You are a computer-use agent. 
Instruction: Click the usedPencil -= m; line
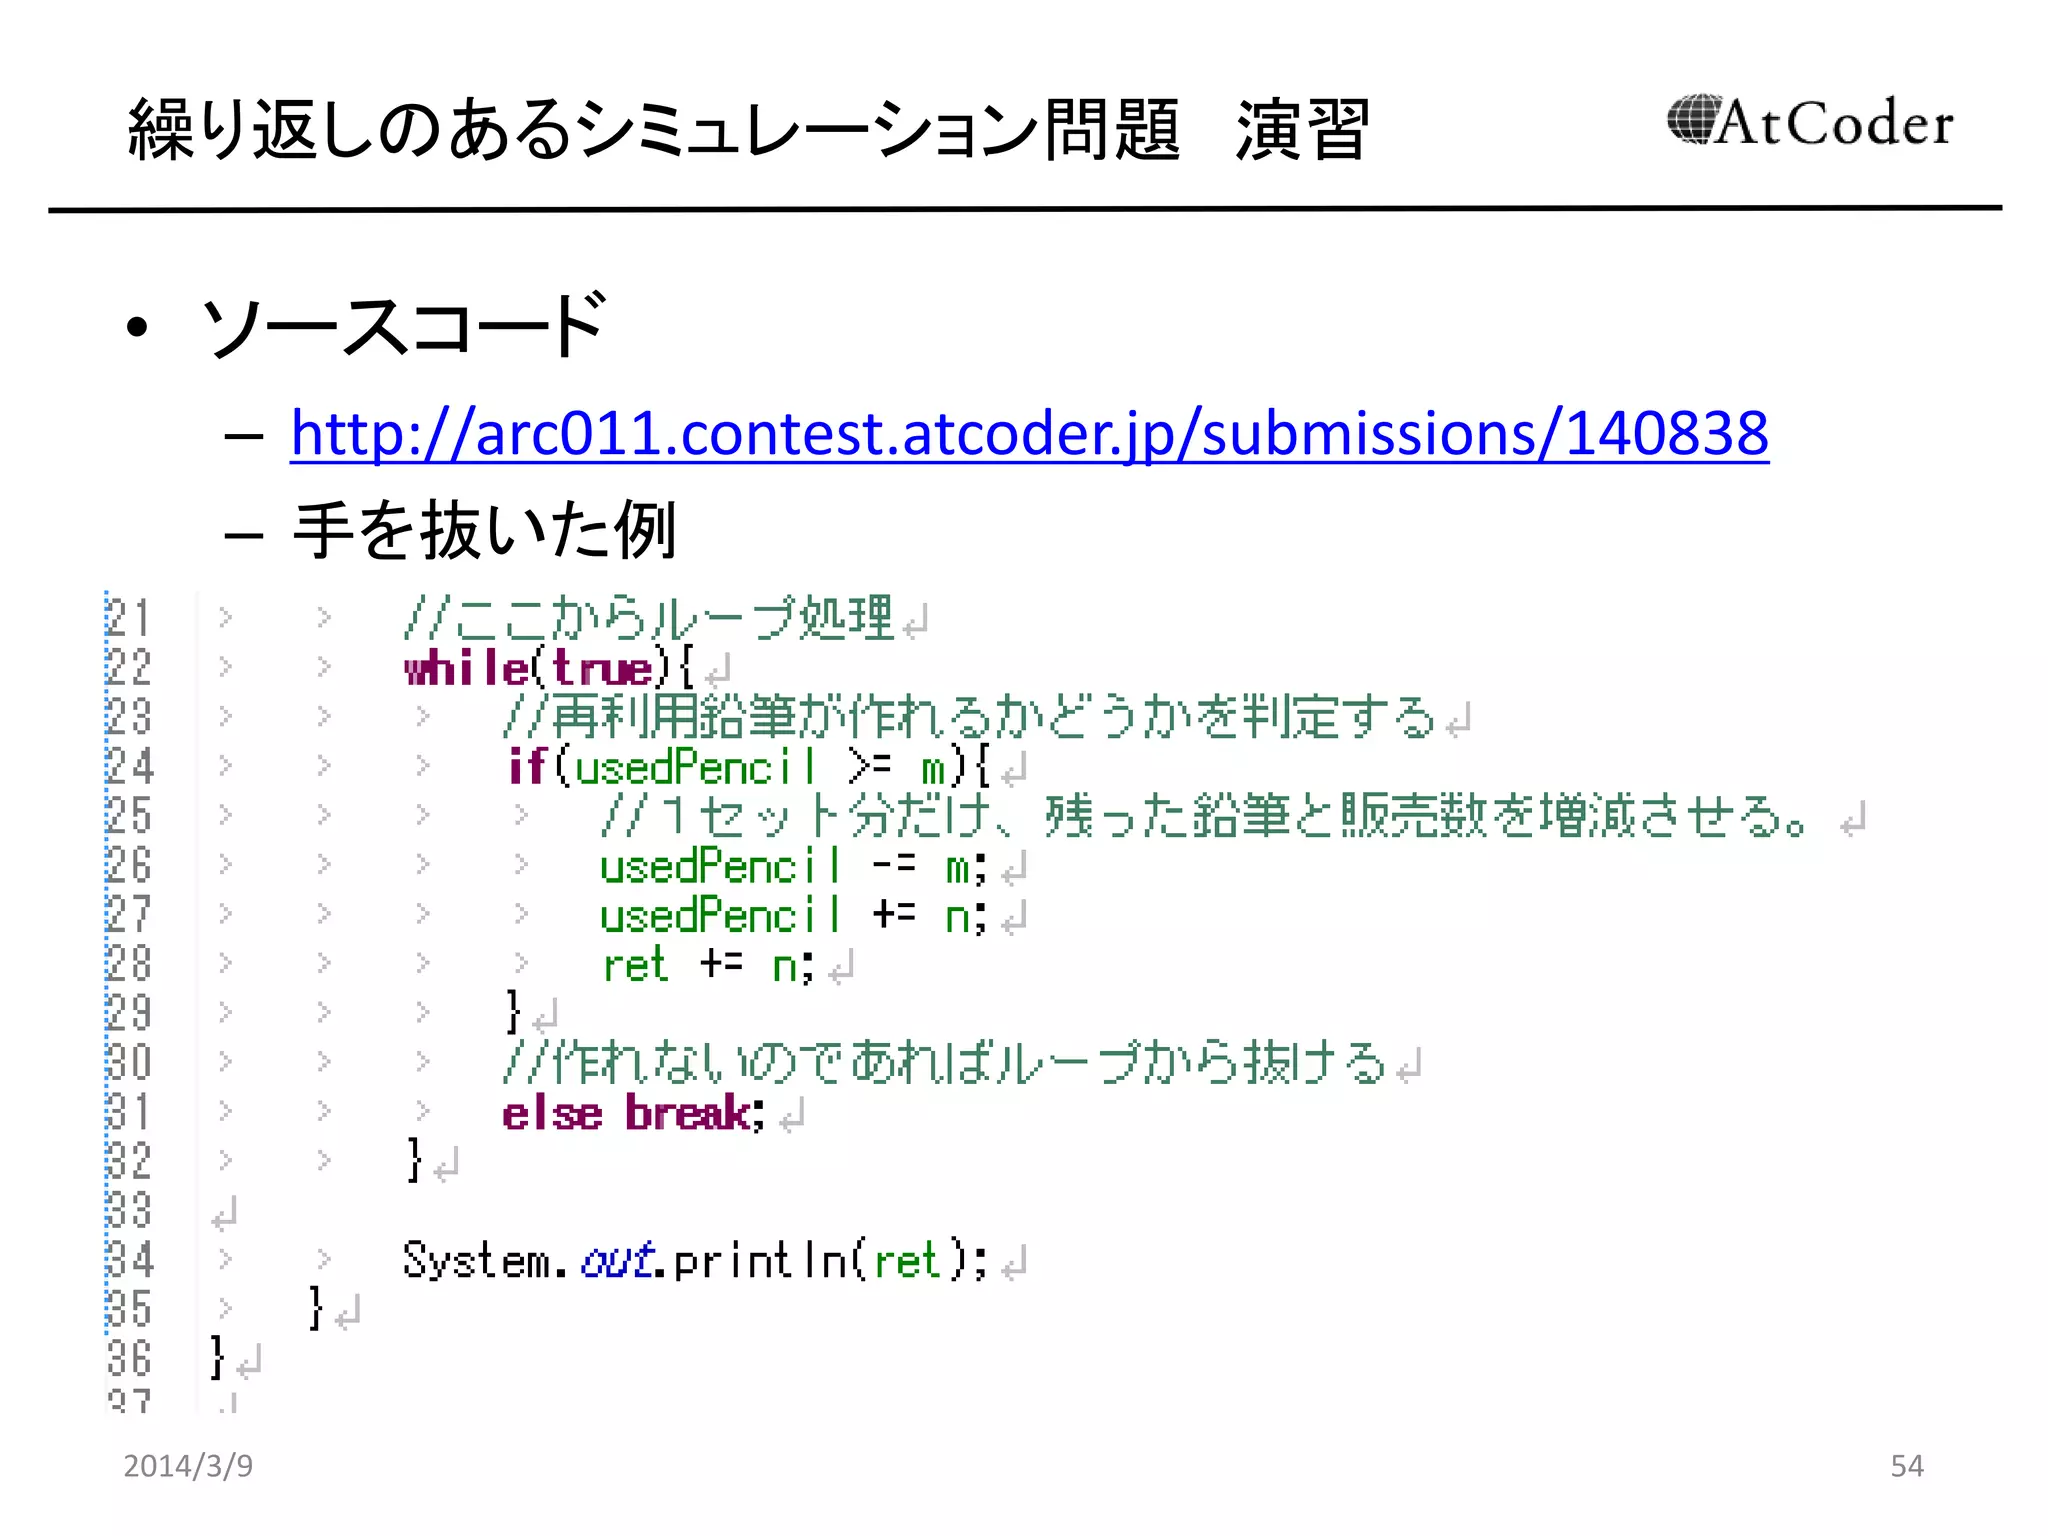pyautogui.click(x=794, y=866)
